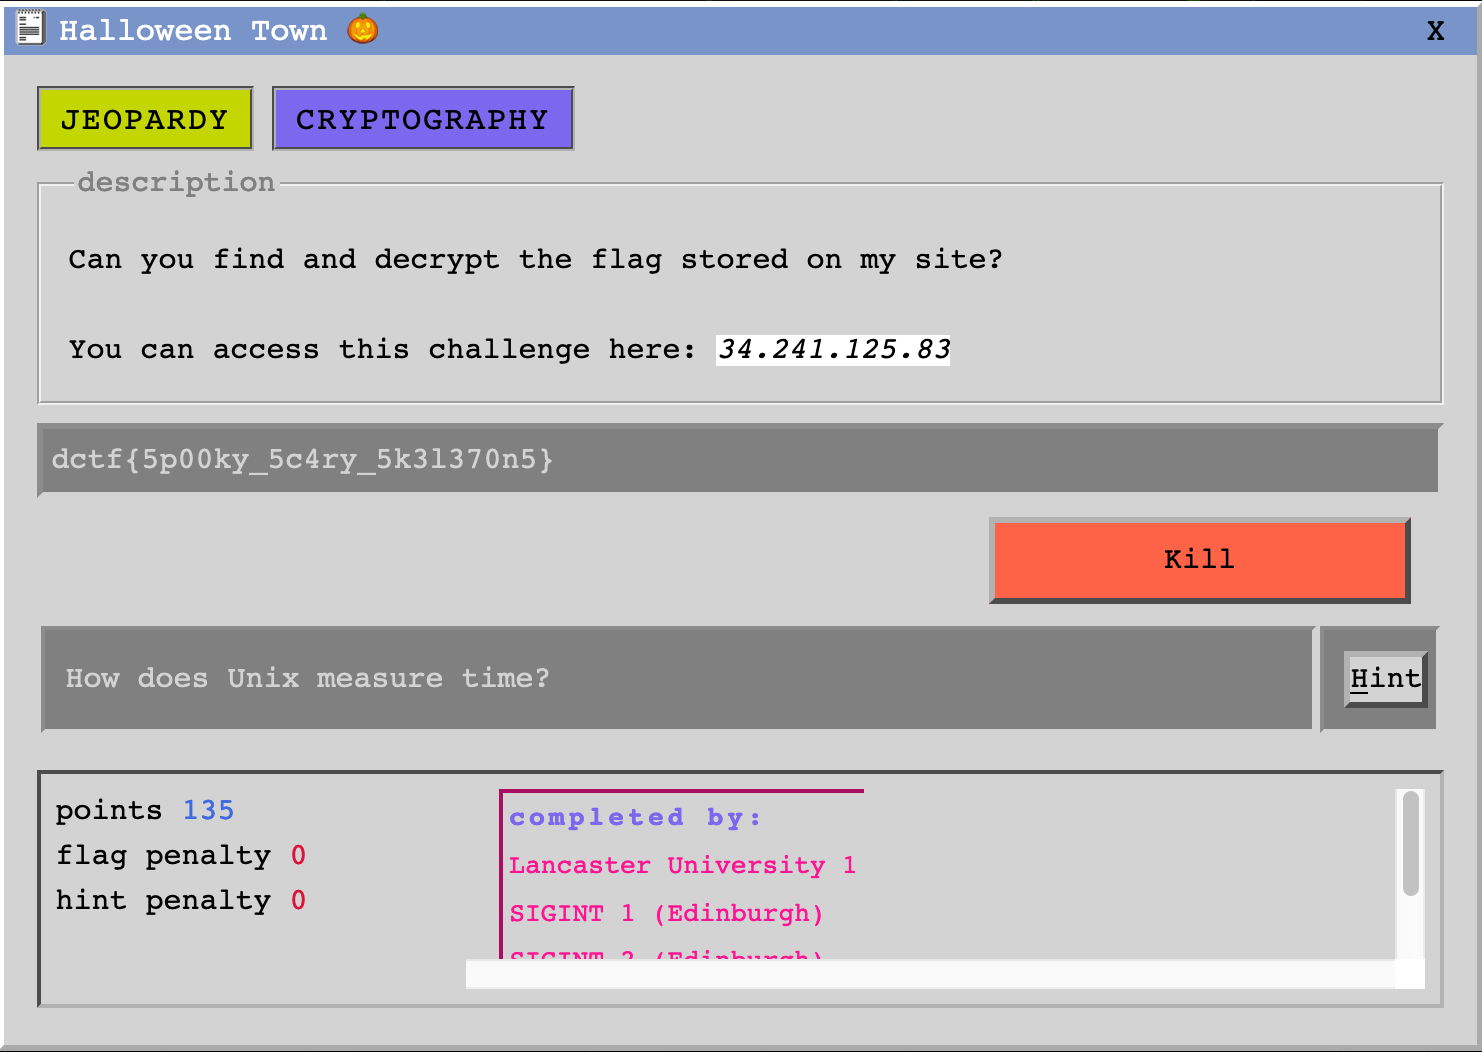Viewport: 1482px width, 1052px height.
Task: Click the flag penalty value
Action: coord(298,855)
